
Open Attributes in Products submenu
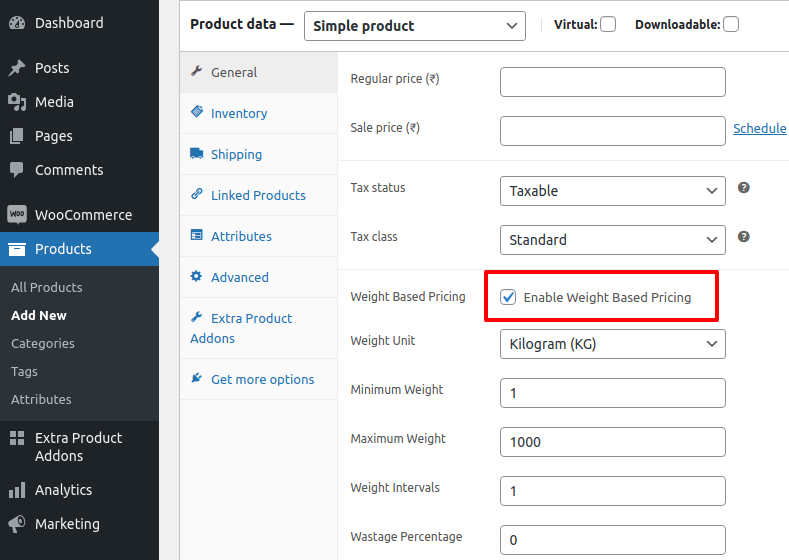(41, 399)
